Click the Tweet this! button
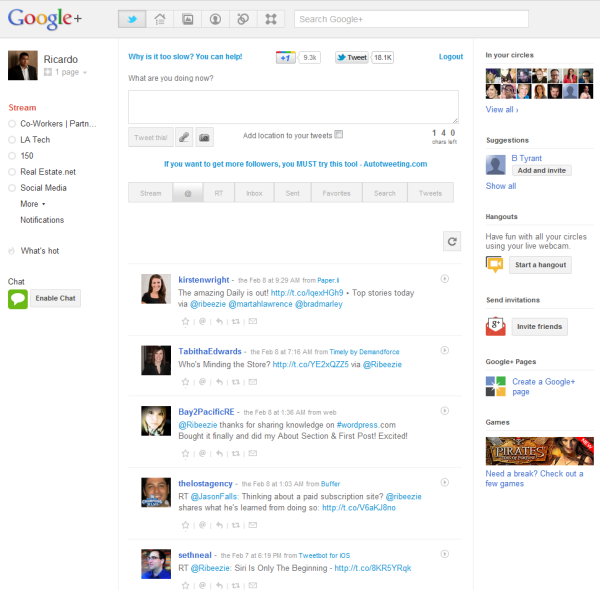This screenshot has height=590, width=600. pyautogui.click(x=151, y=137)
